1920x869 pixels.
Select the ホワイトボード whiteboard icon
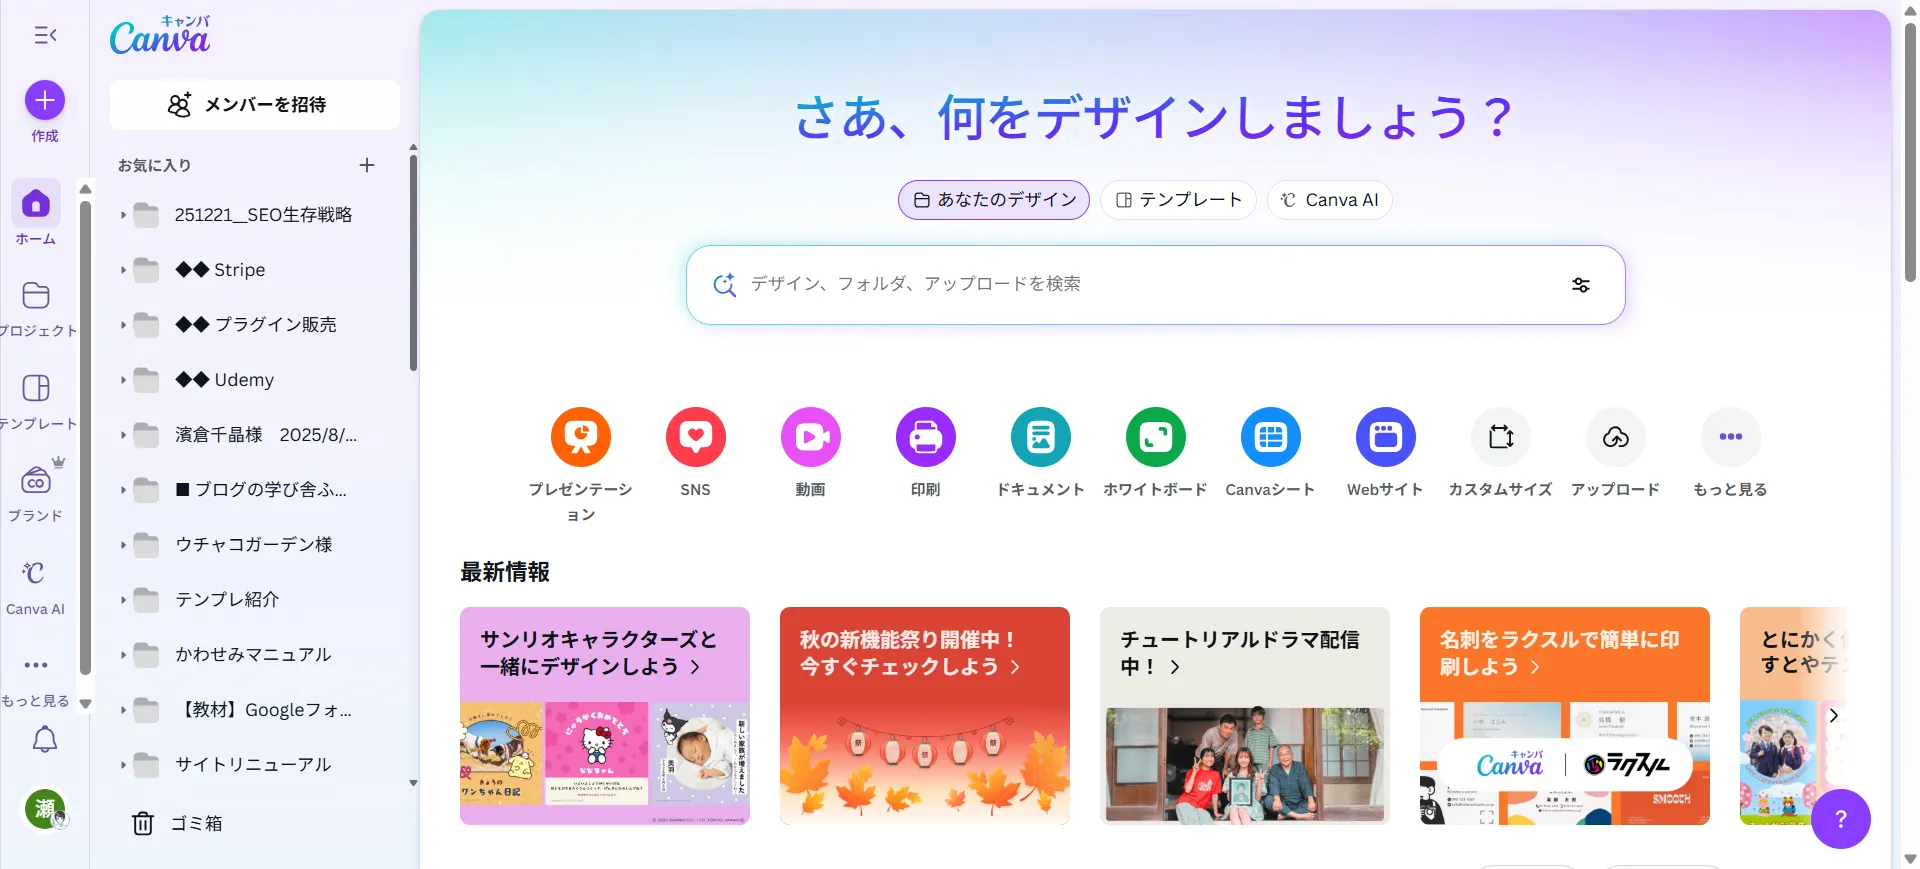[x=1156, y=437]
